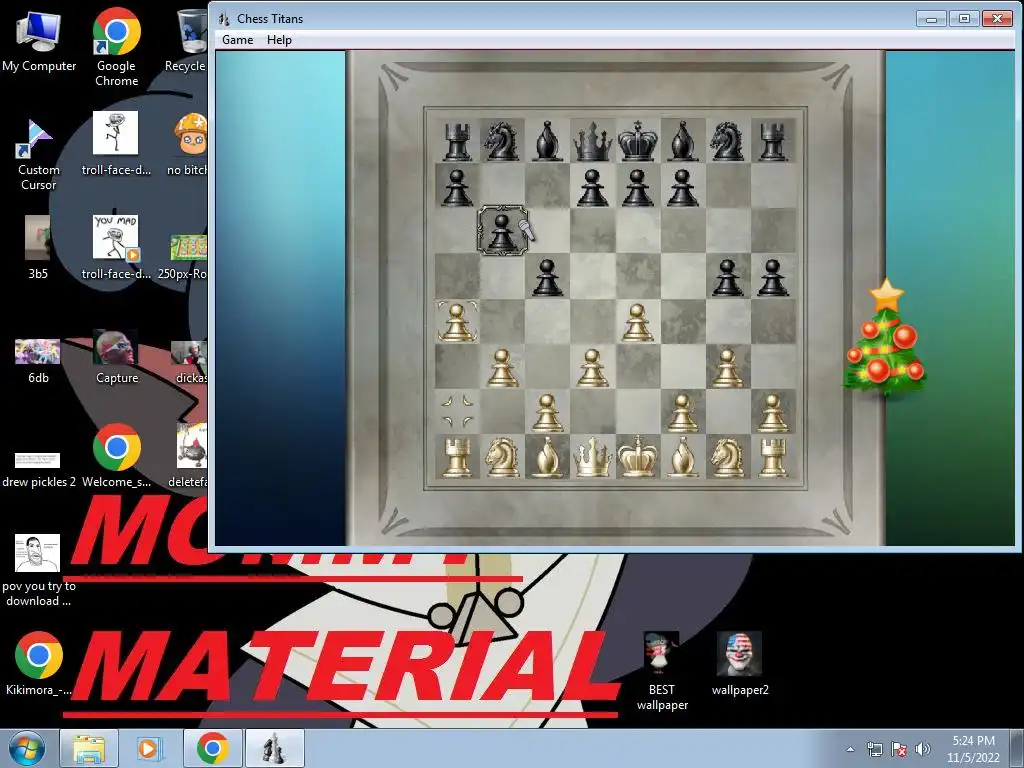Select Google Chrome desktop shortcut
1024x768 pixels.
coord(116,47)
